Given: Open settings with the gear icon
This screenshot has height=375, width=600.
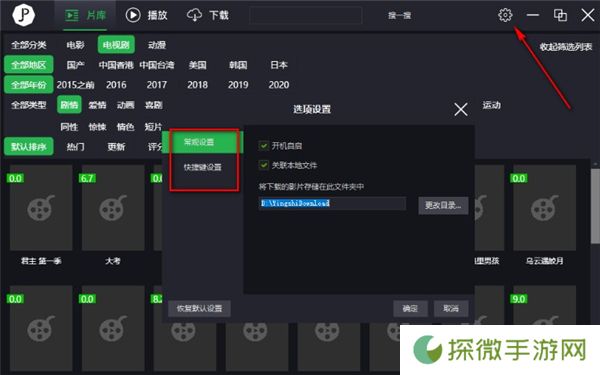Looking at the screenshot, I should [x=505, y=15].
